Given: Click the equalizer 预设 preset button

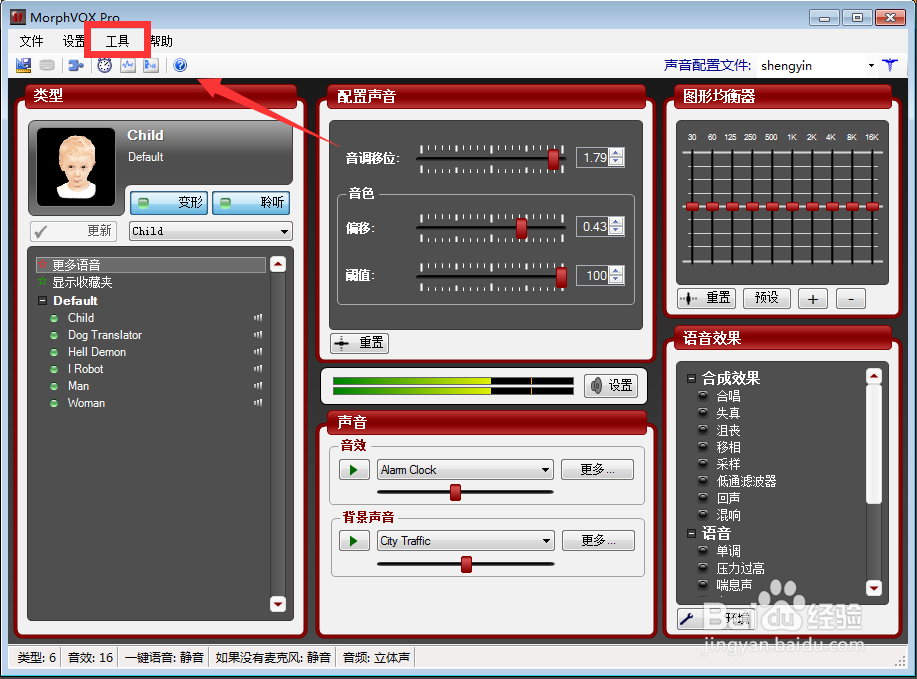Looking at the screenshot, I should click(767, 298).
